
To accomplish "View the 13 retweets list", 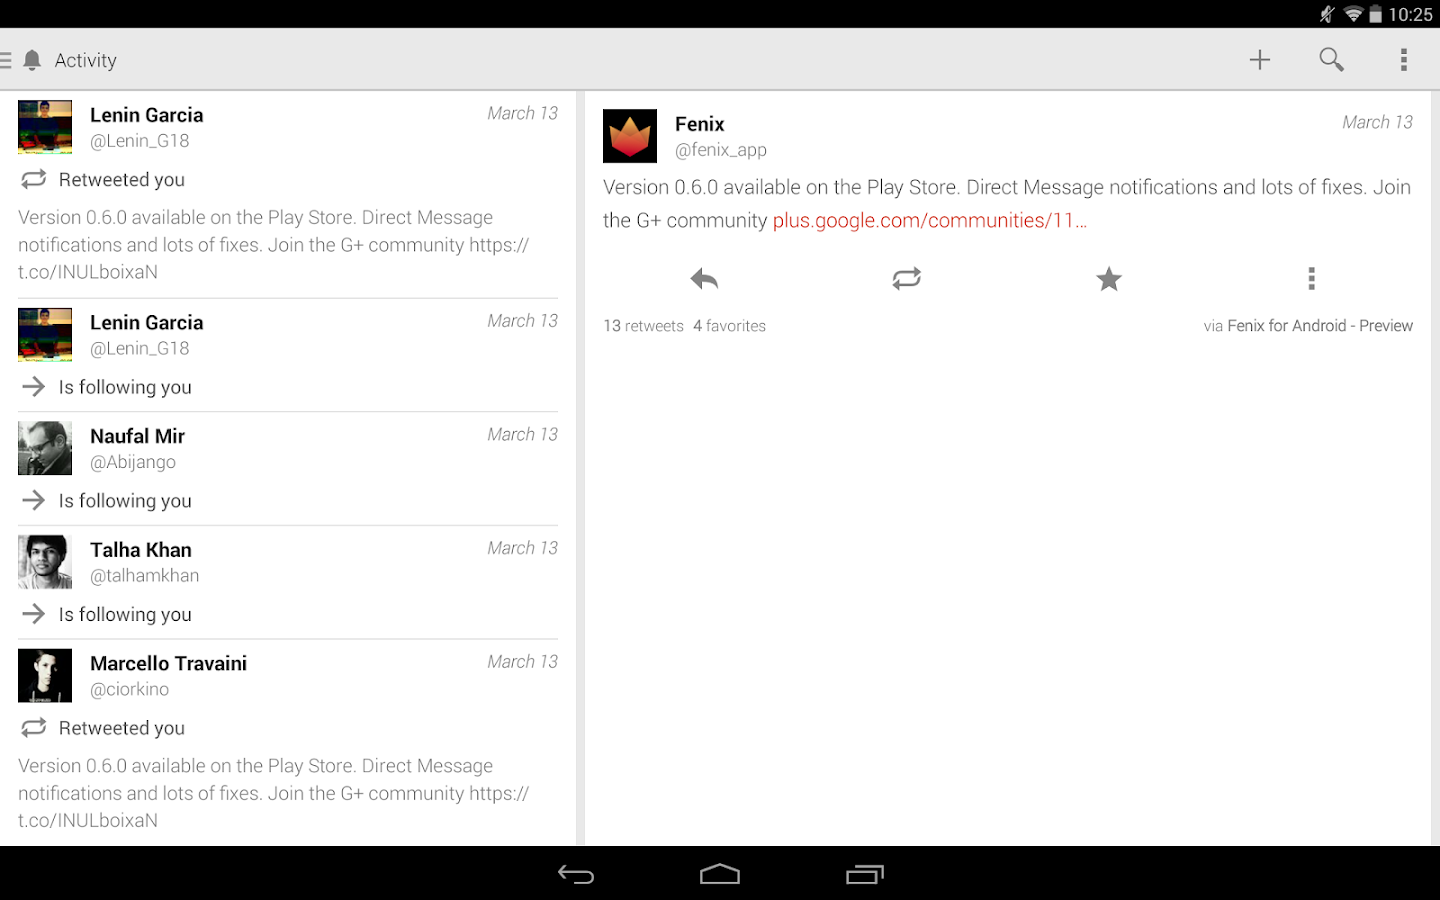I will point(643,326).
